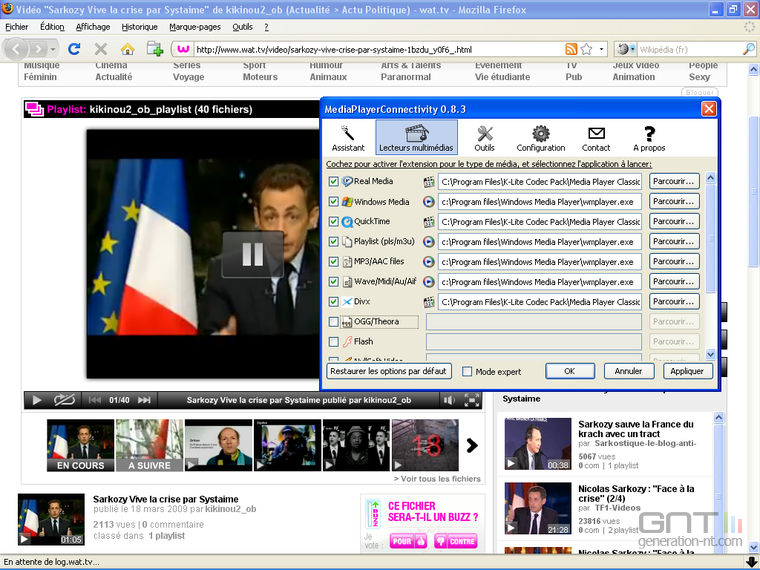Pause the Sarkozy video overlay button

(x=253, y=254)
